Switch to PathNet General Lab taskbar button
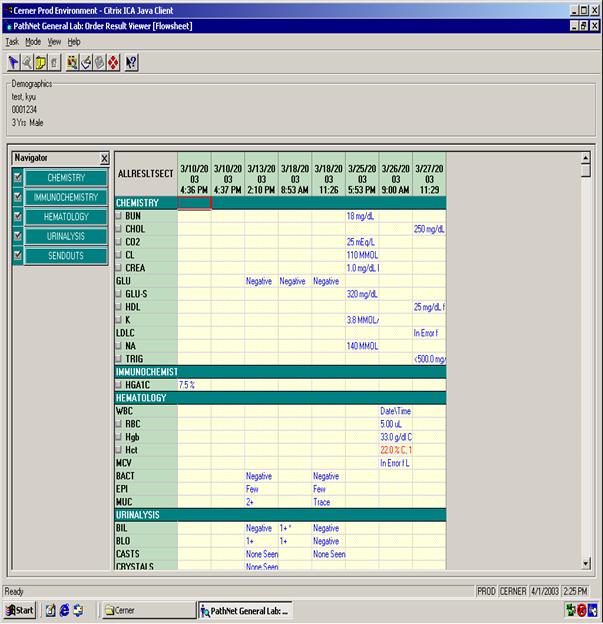 click(x=246, y=610)
